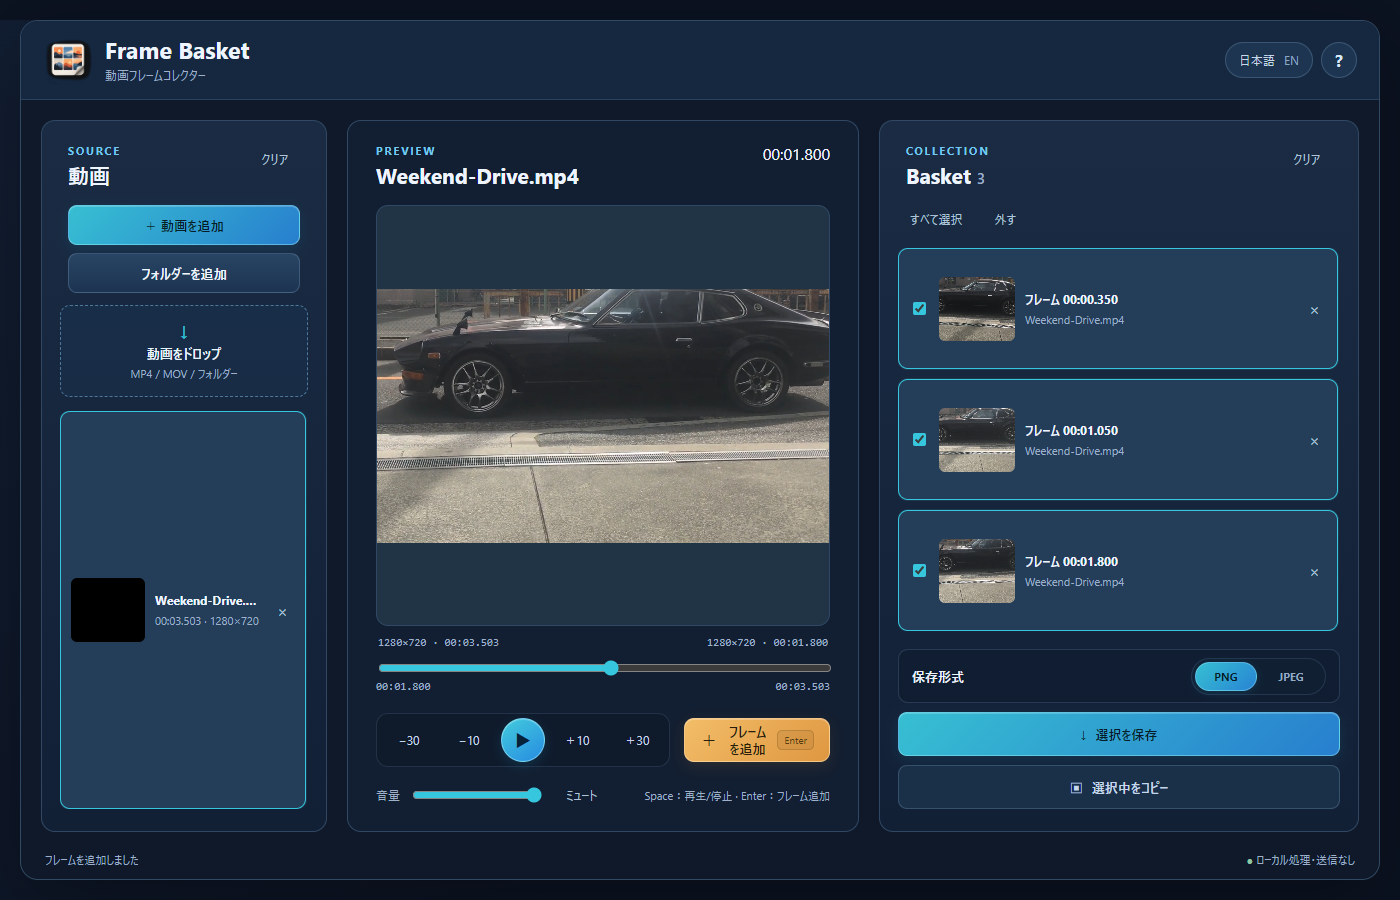
Task: Save selected frames with 選択を保存
Action: point(1118,734)
